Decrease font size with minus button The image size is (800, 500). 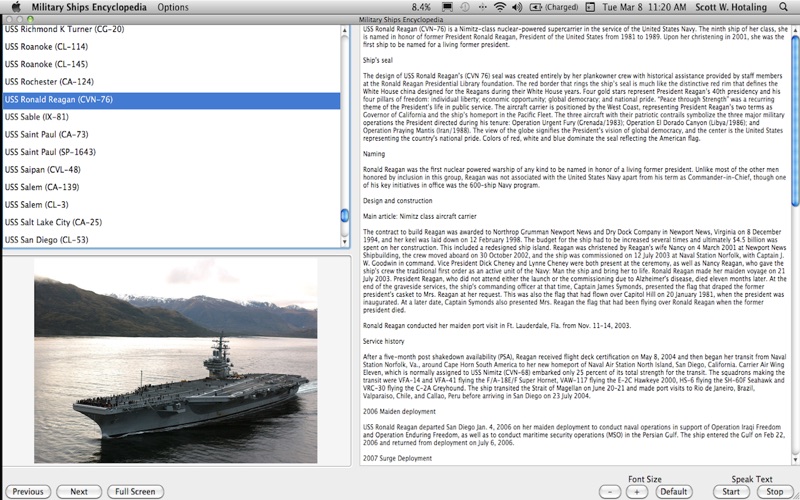[x=610, y=492]
